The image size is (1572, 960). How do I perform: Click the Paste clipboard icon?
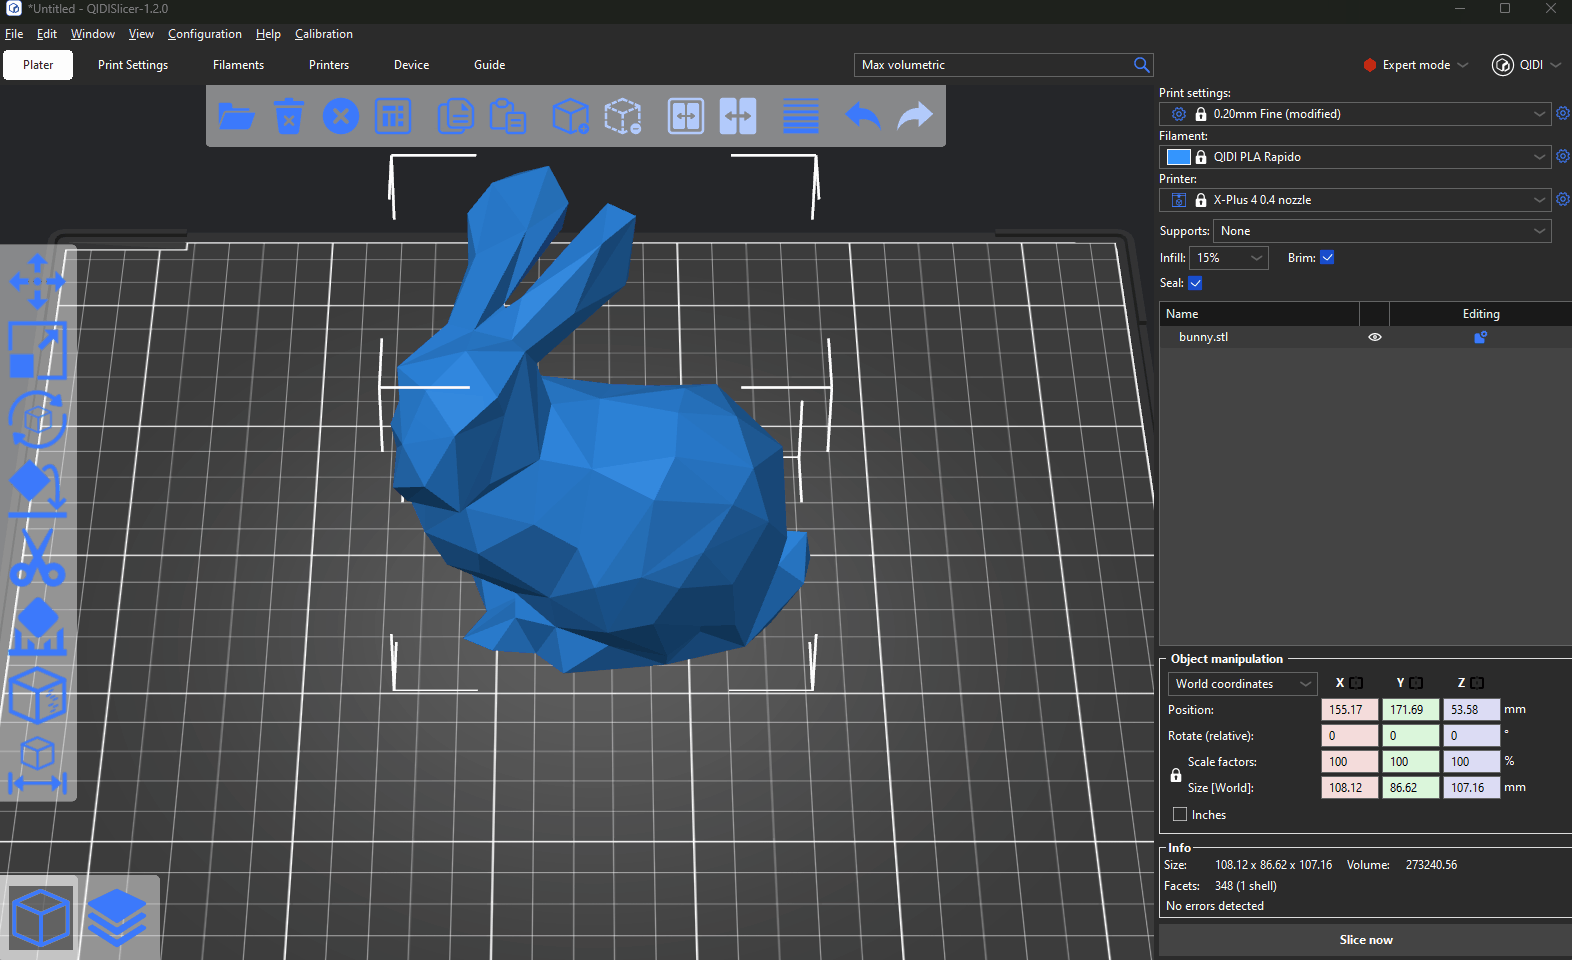pos(507,116)
